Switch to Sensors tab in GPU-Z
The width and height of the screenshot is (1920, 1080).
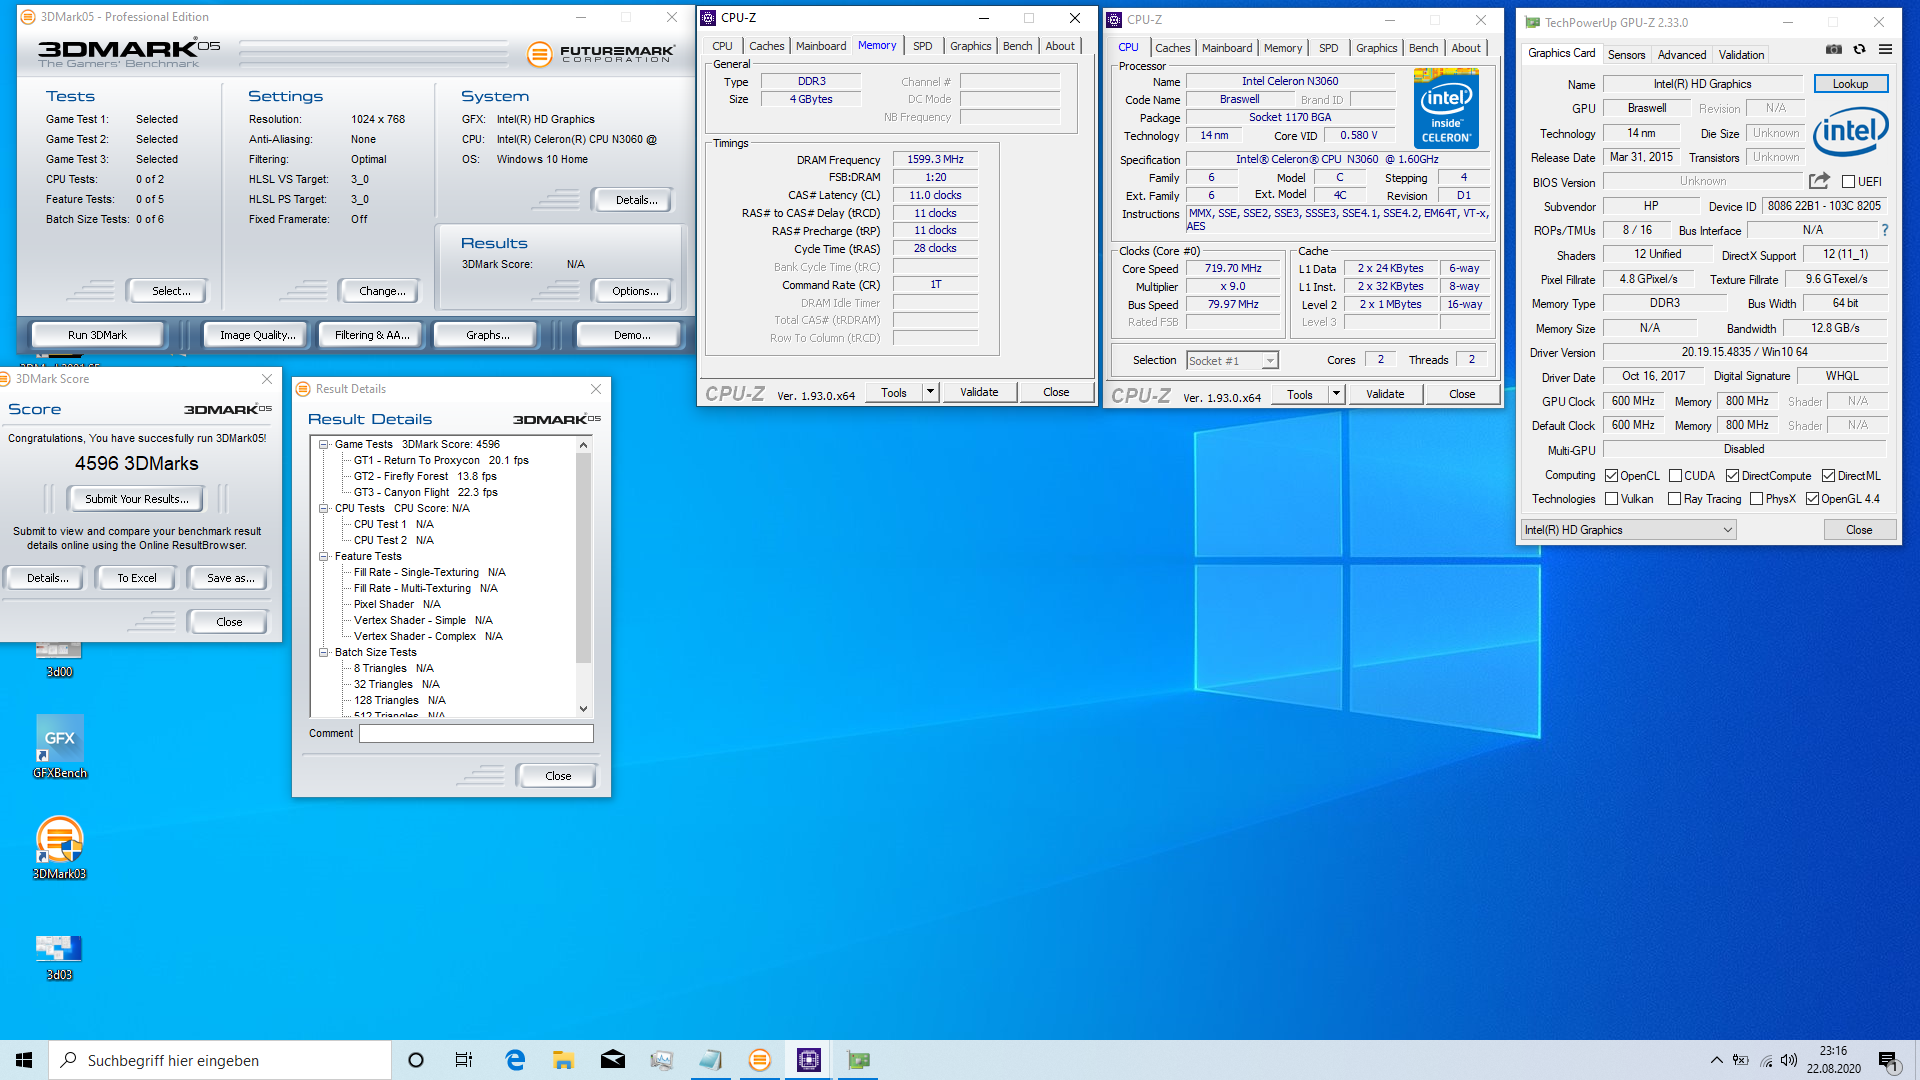click(x=1626, y=55)
